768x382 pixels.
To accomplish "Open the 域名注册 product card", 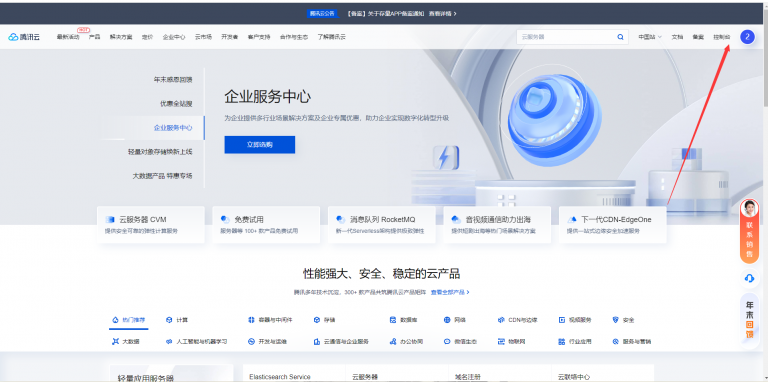I will coord(500,373).
